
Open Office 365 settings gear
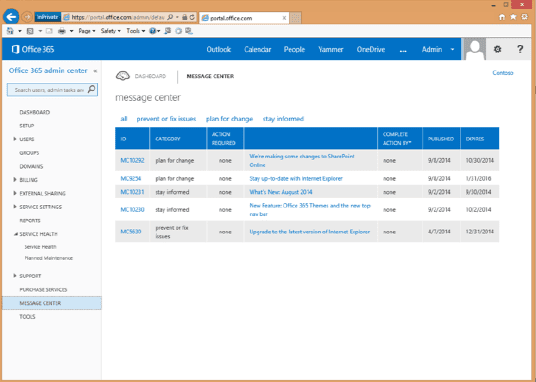pos(497,49)
